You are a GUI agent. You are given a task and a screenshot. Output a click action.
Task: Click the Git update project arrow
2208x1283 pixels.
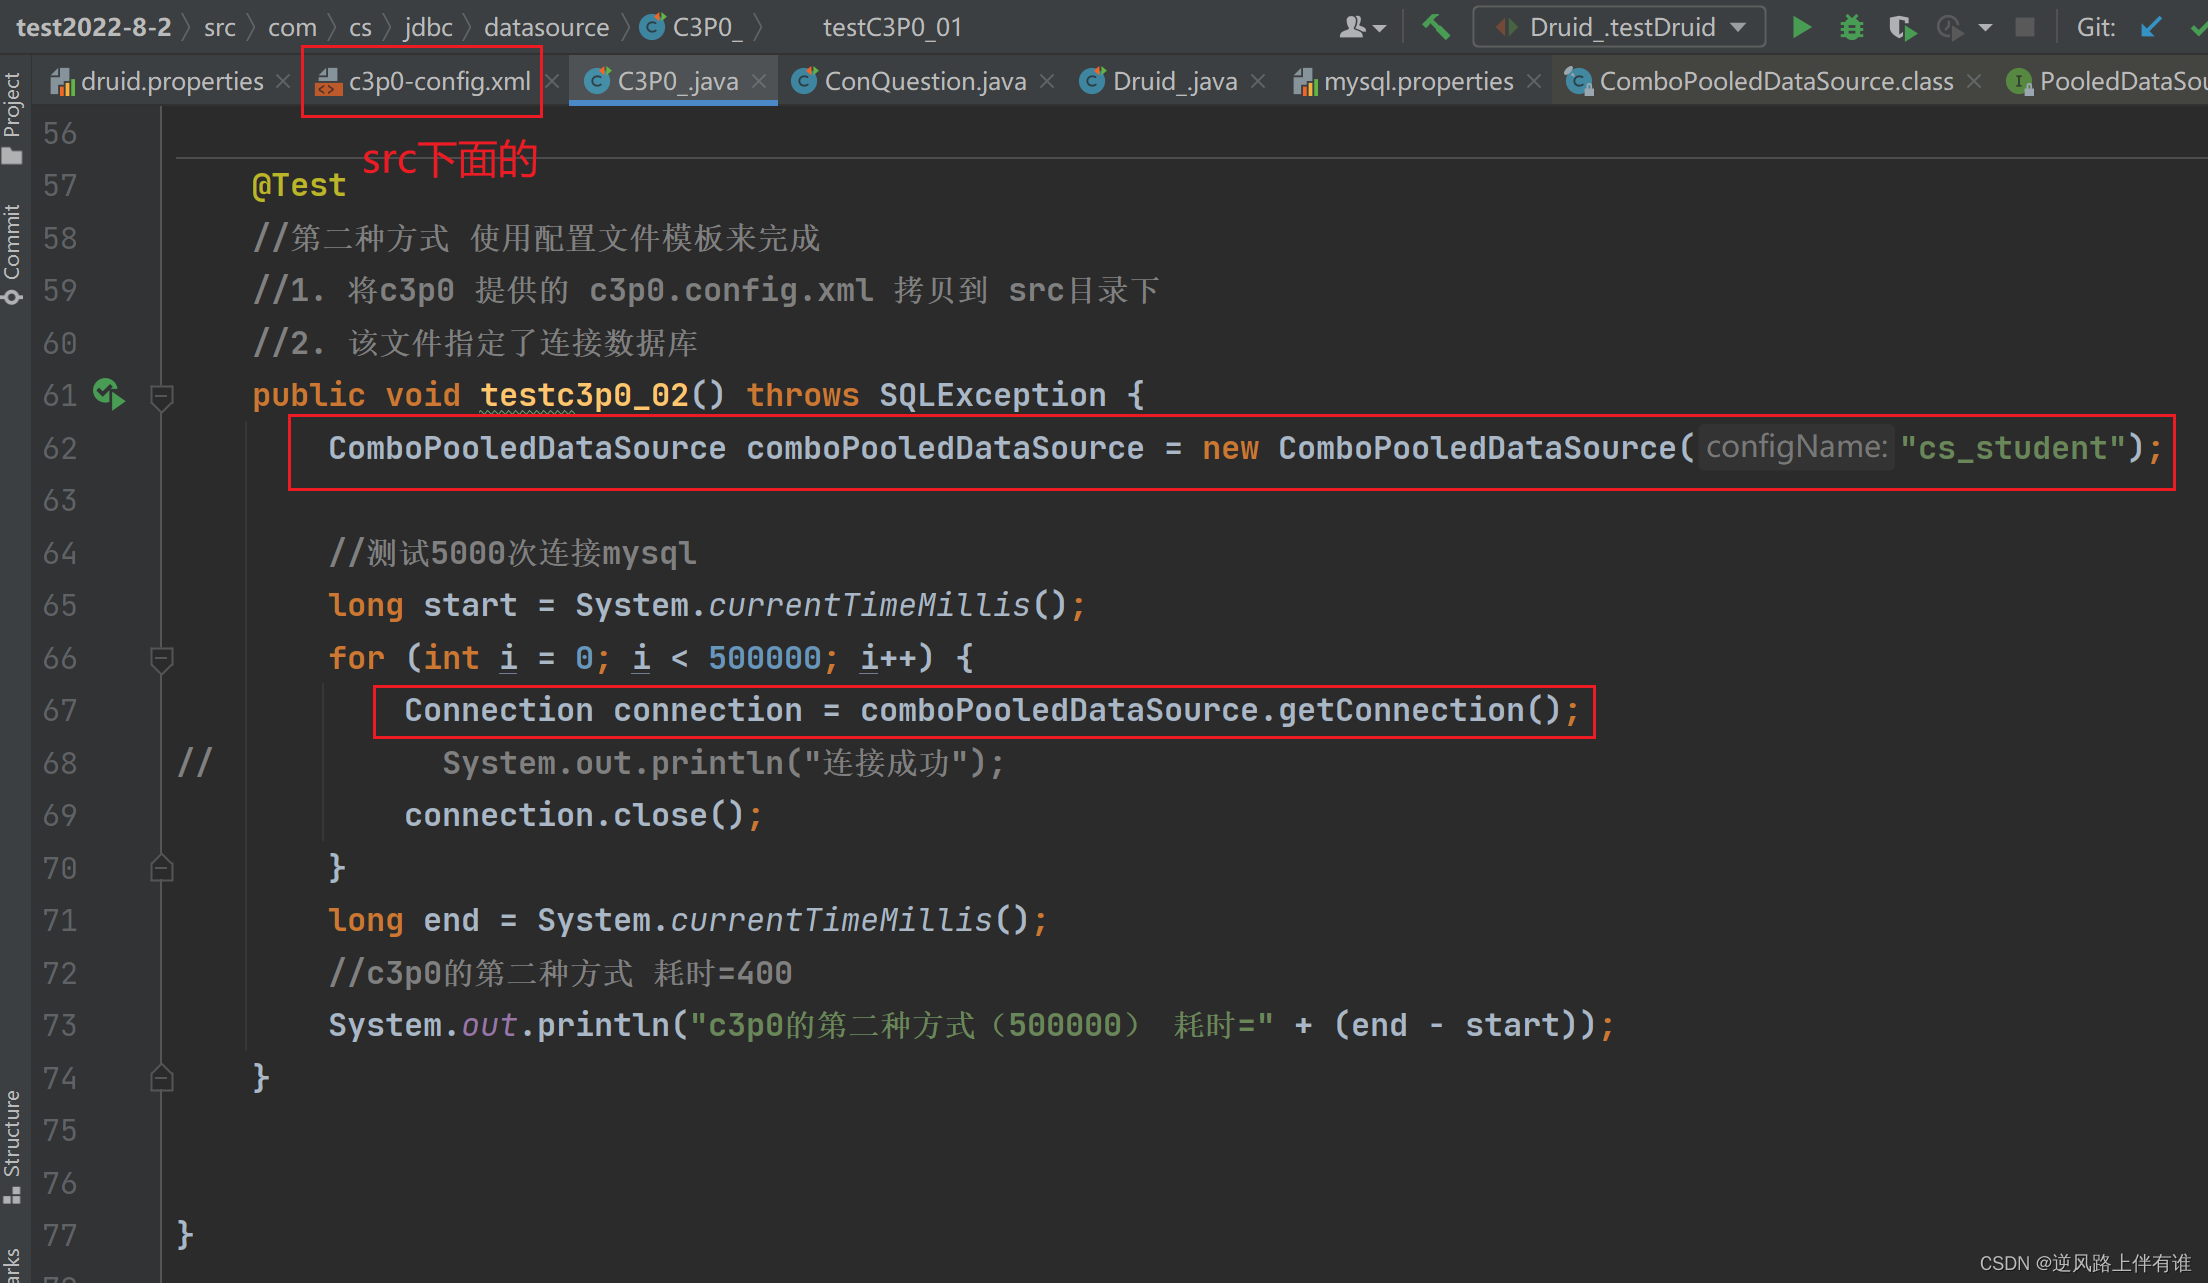click(2151, 27)
